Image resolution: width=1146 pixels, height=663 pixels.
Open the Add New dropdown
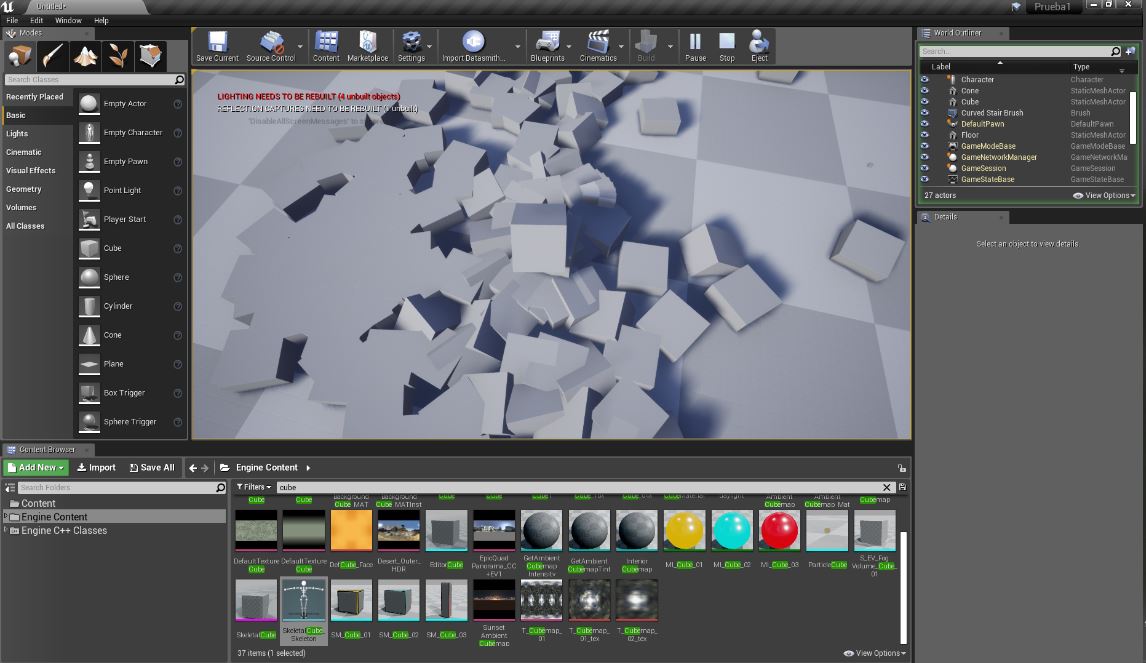pyautogui.click(x=36, y=468)
